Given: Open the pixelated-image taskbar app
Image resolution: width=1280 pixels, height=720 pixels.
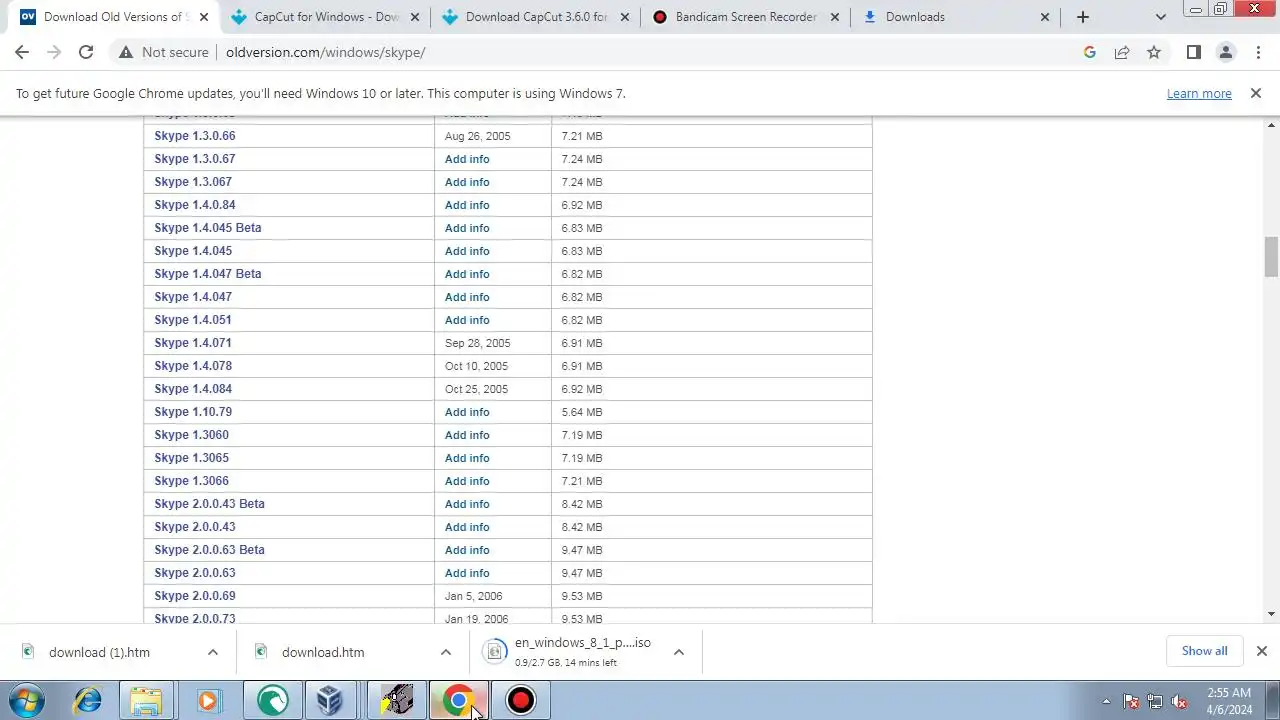Looking at the screenshot, I should point(397,700).
